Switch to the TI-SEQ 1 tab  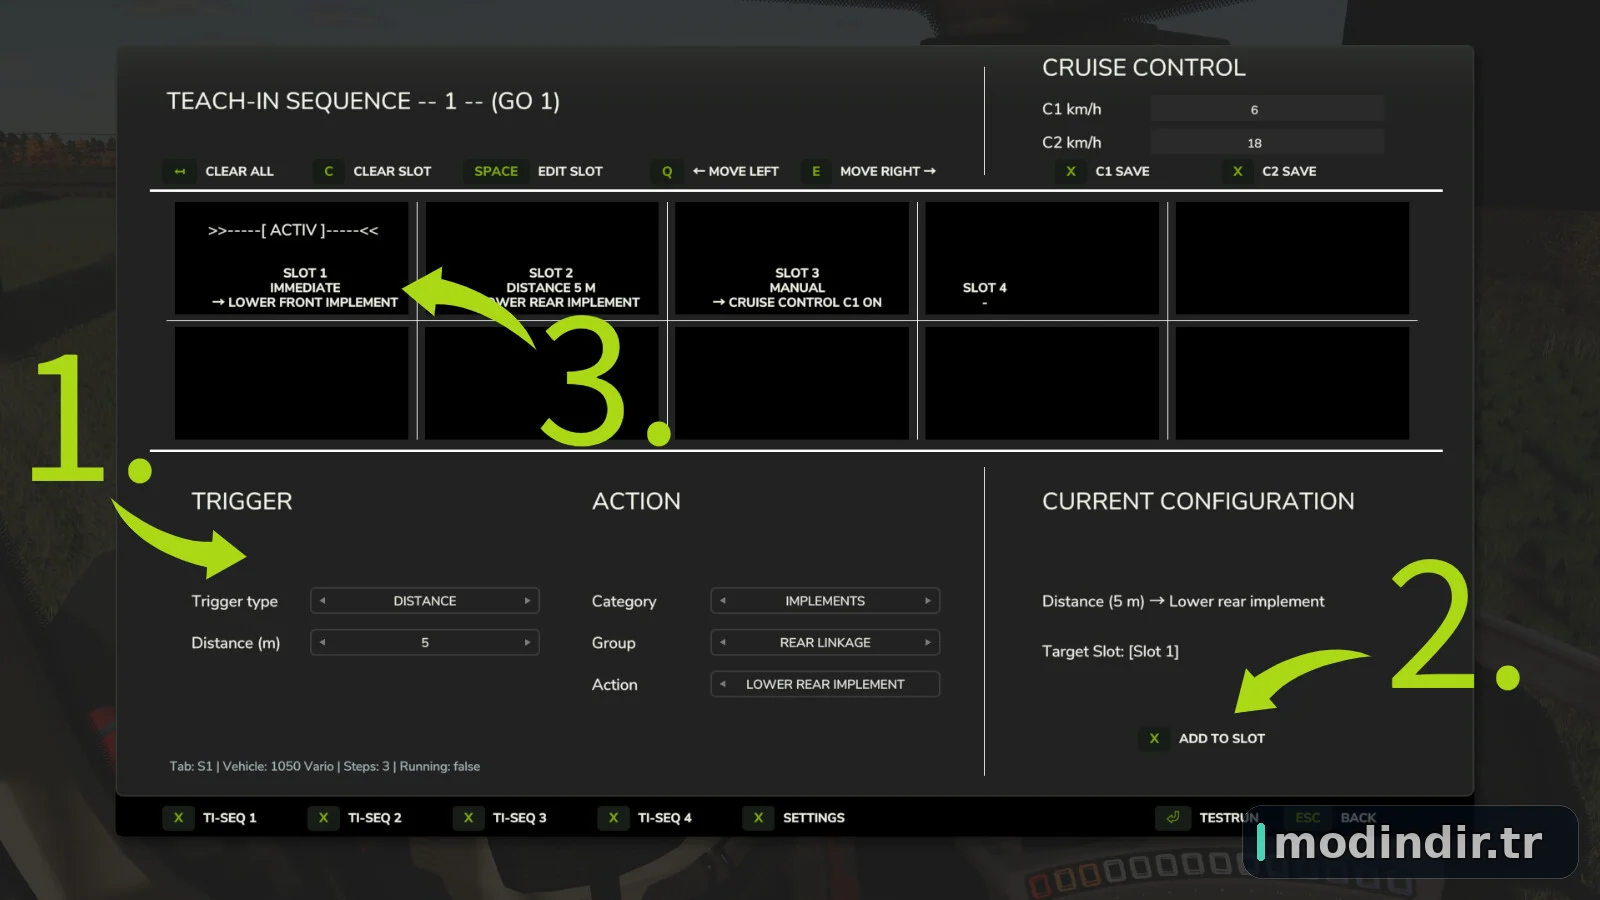[211, 817]
